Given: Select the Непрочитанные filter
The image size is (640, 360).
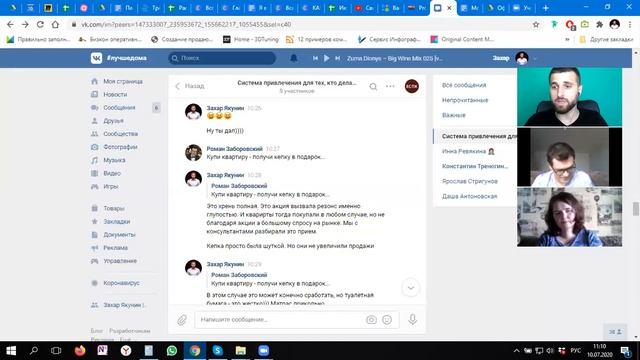Looking at the screenshot, I should tap(465, 100).
